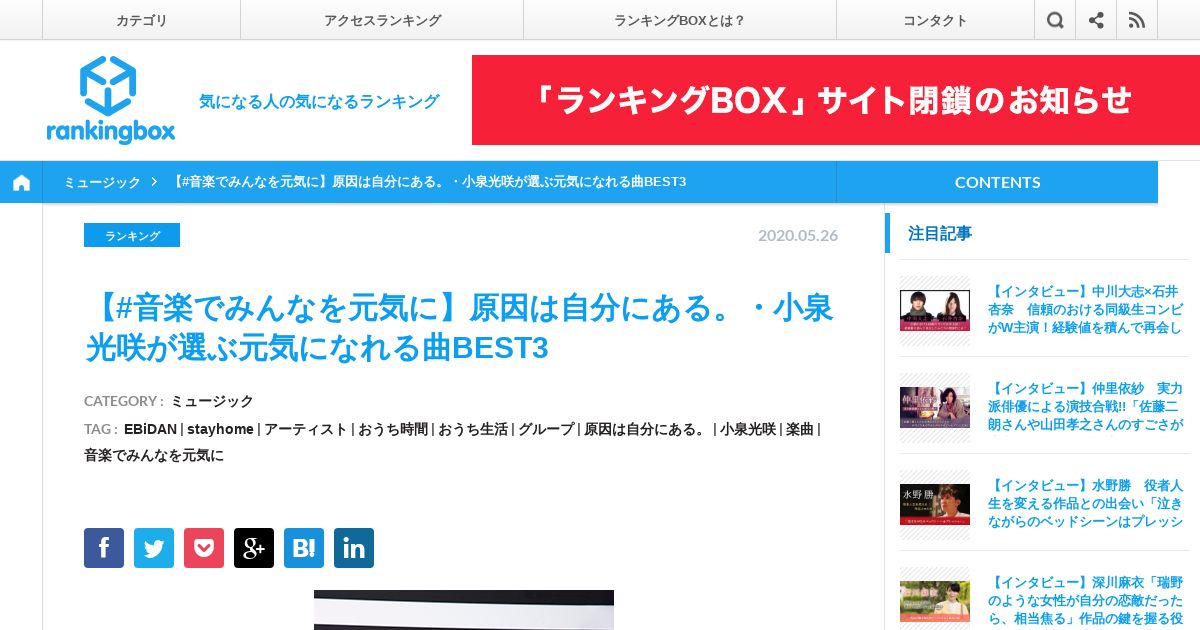This screenshot has height=630, width=1200.
Task: Share article on Twitter
Action: (x=154, y=548)
